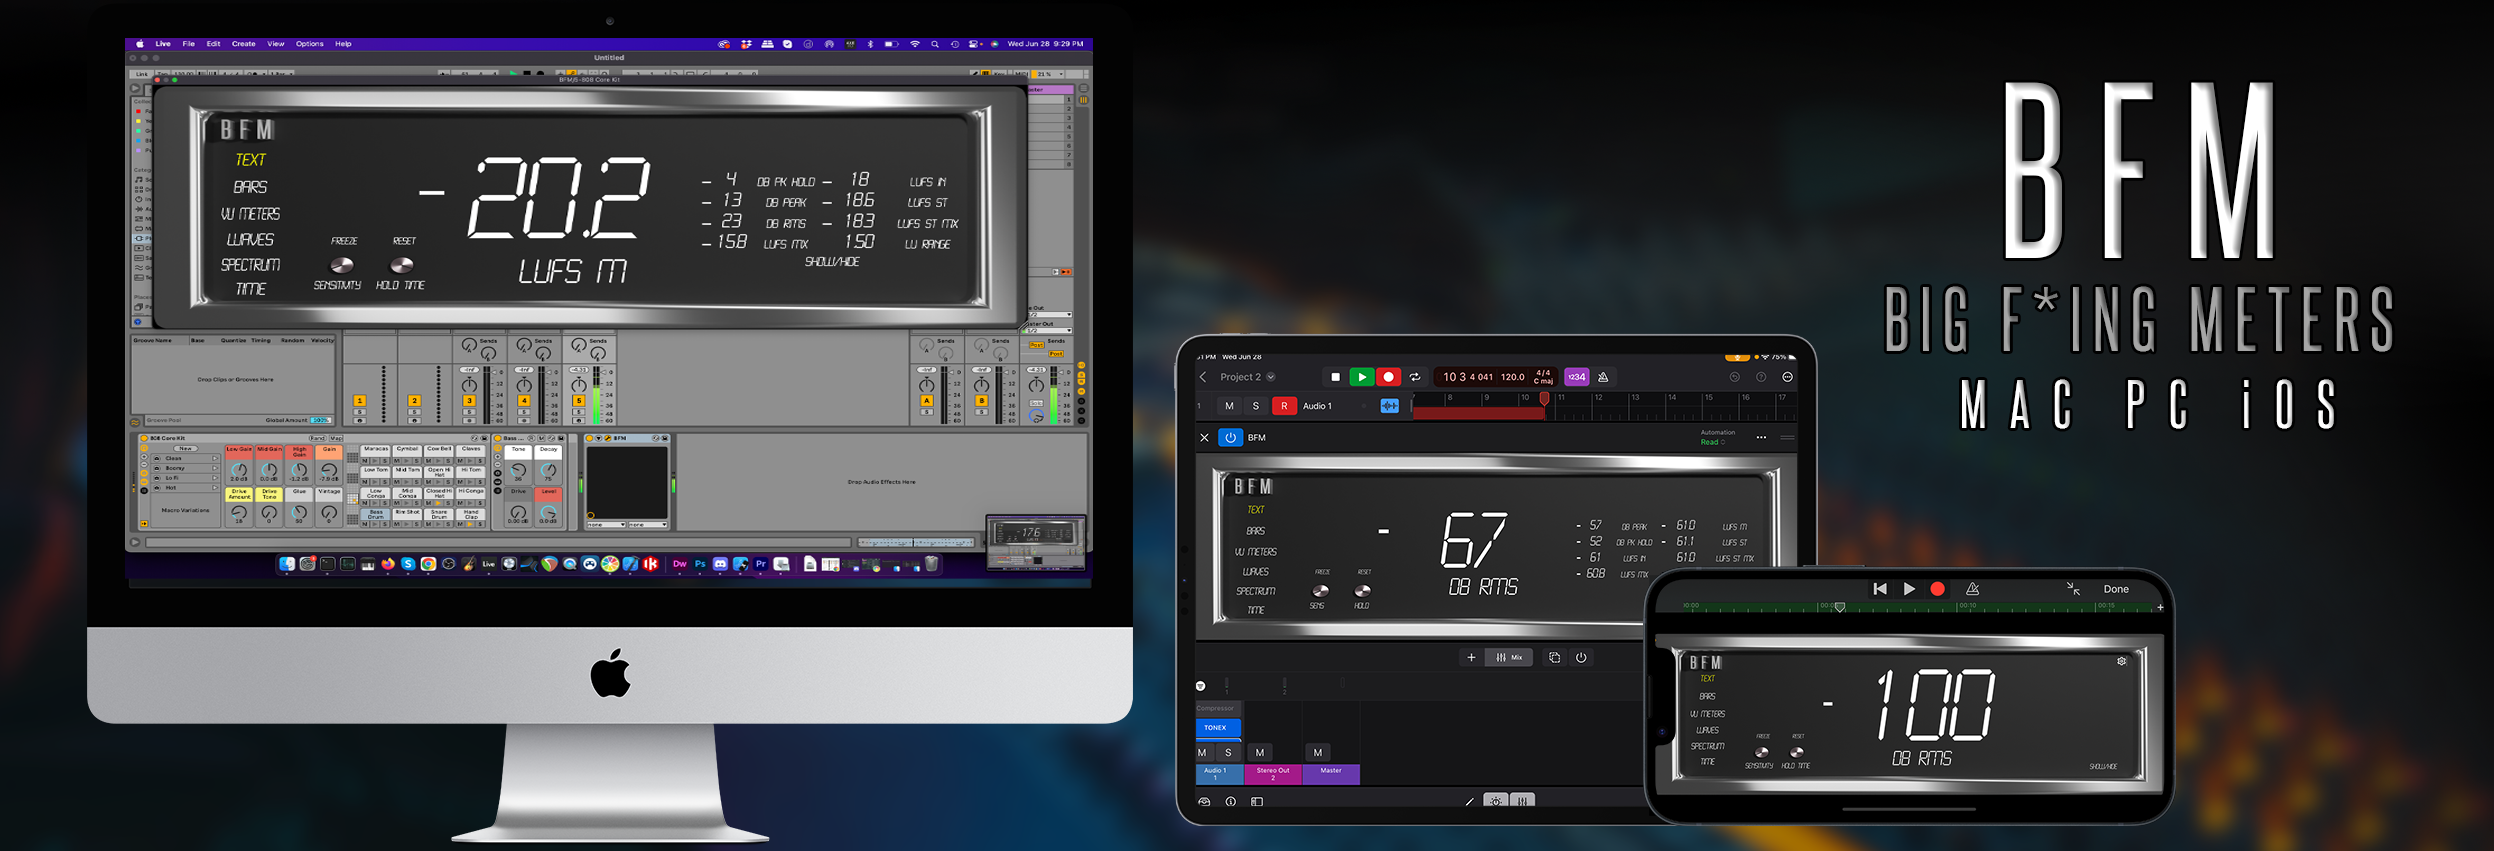
Task: Click the New button in Macro Variations
Action: (x=185, y=448)
